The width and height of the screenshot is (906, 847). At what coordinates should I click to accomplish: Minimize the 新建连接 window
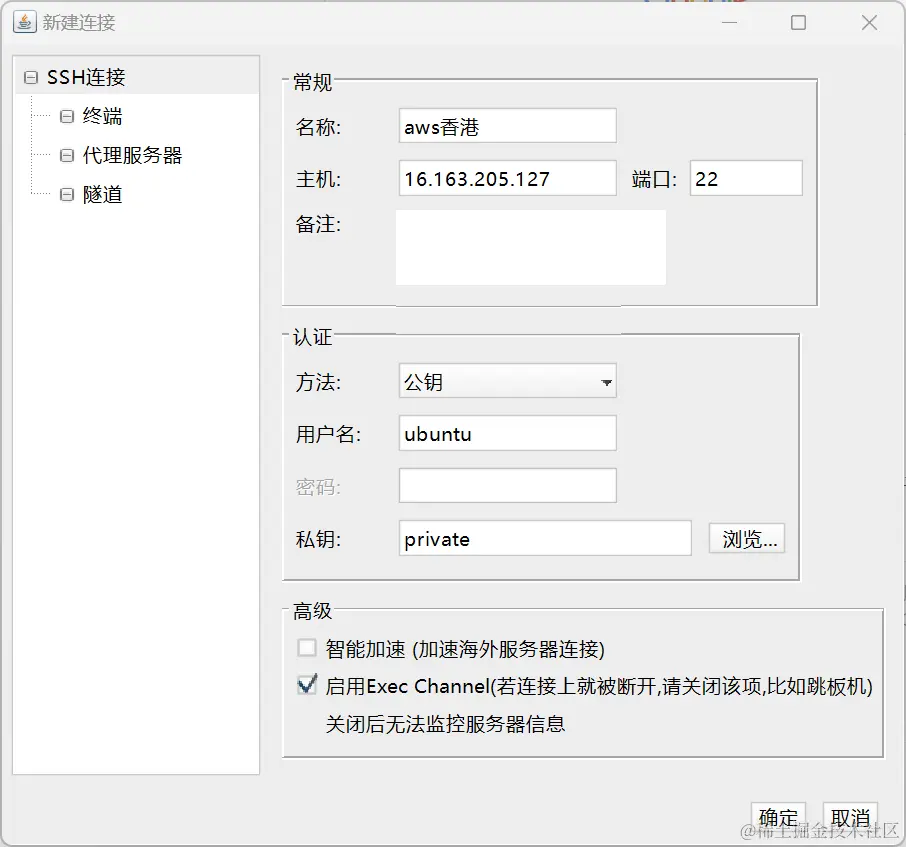[x=730, y=23]
